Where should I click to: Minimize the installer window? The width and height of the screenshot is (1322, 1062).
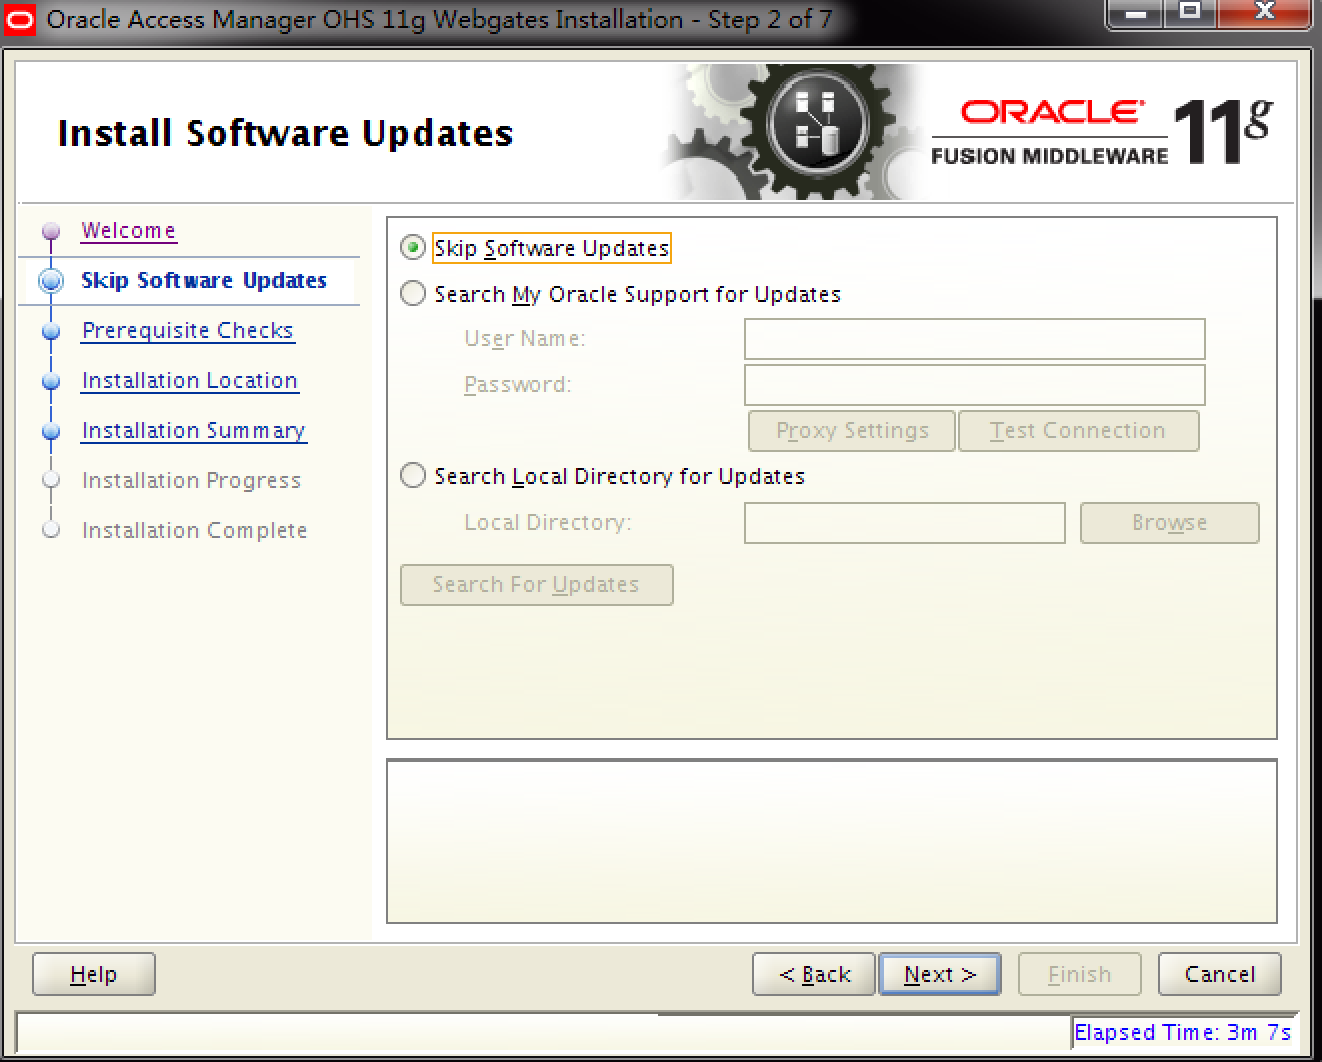tap(1136, 14)
